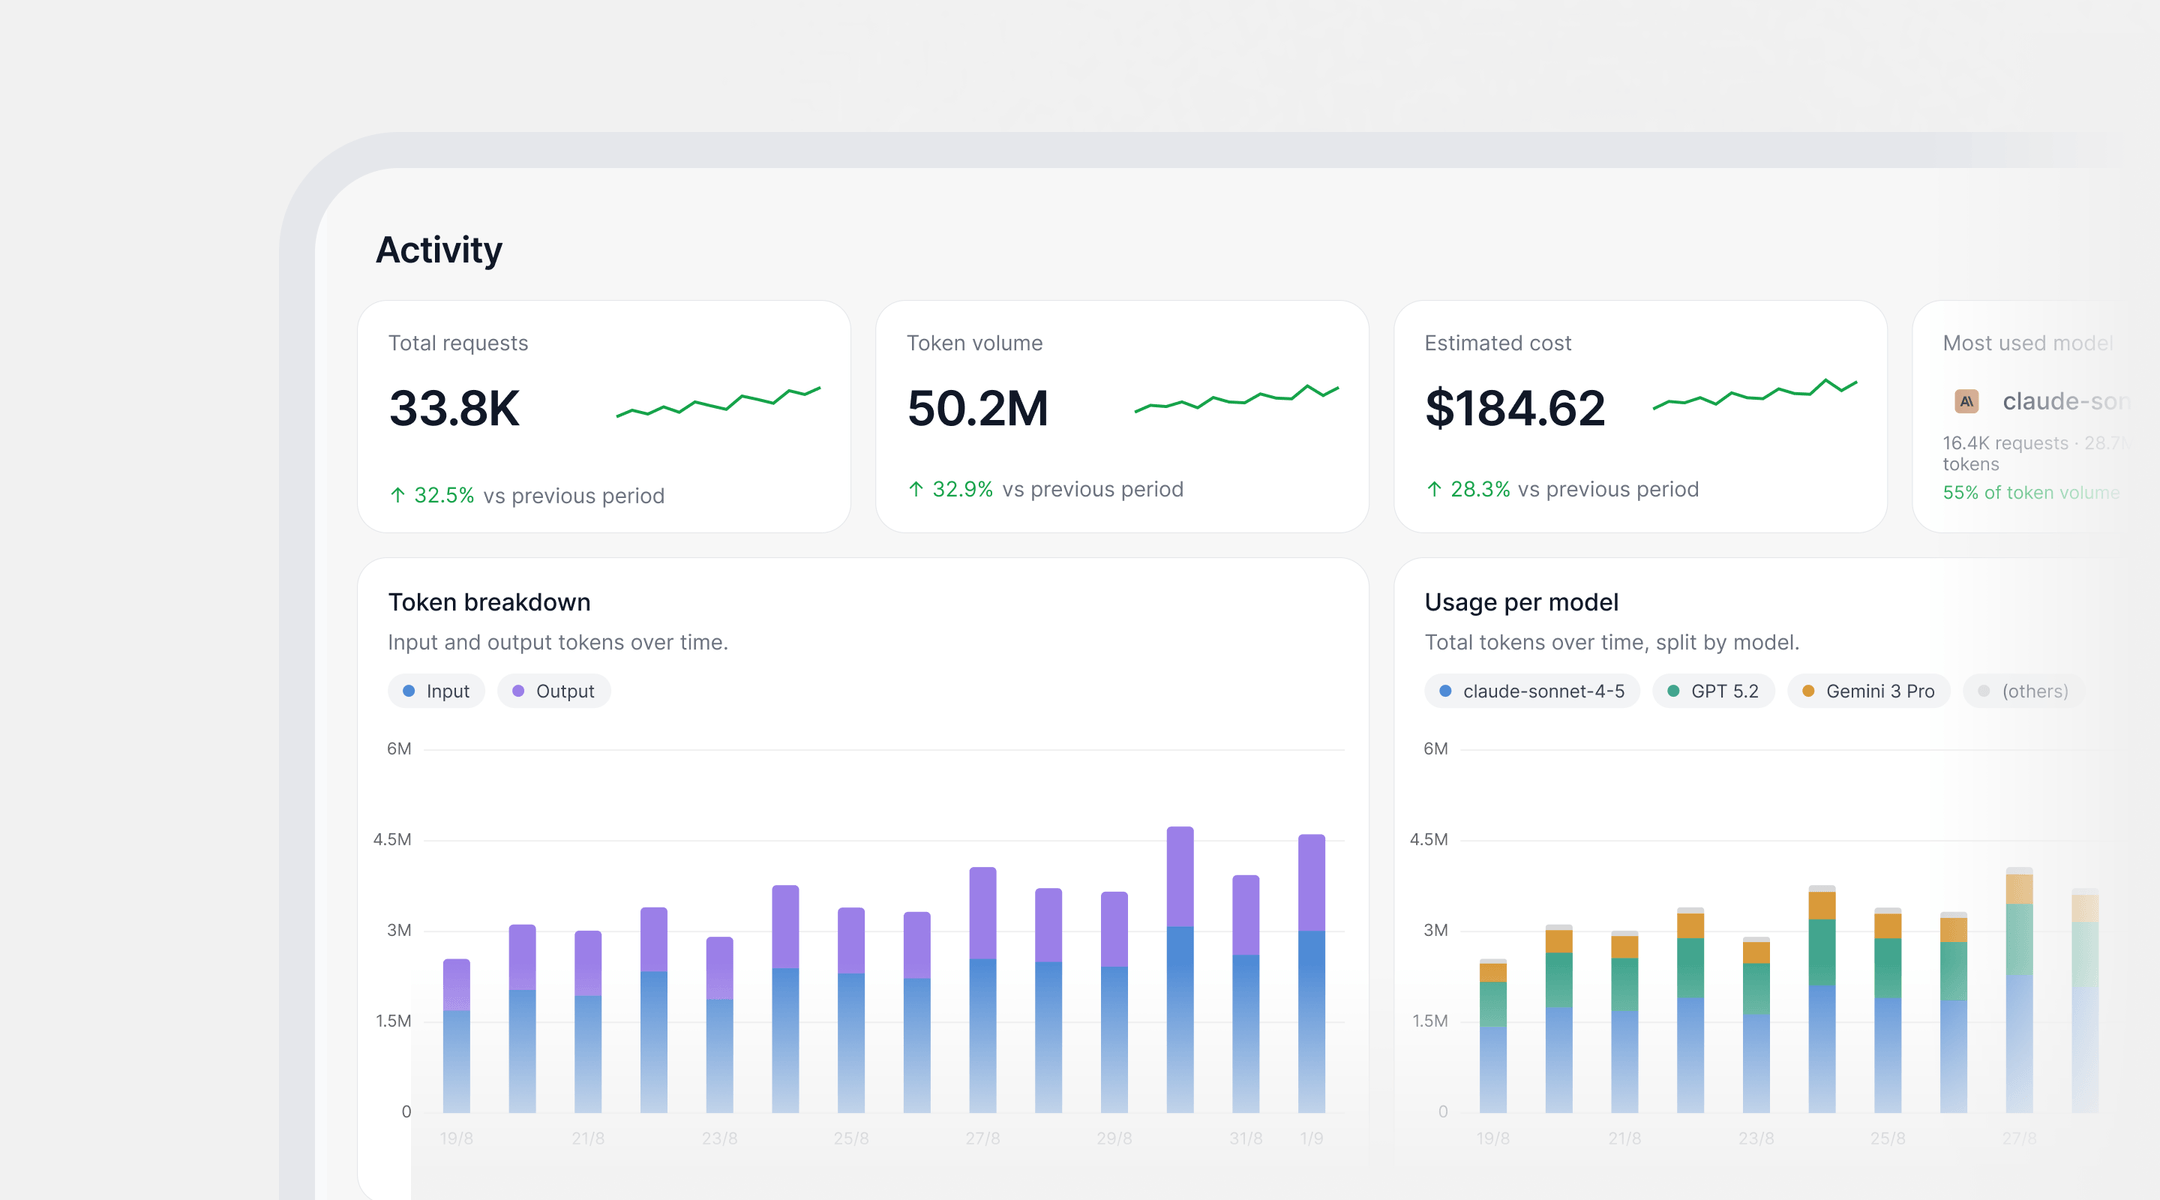
Task: Open the Total requests card
Action: [604, 416]
